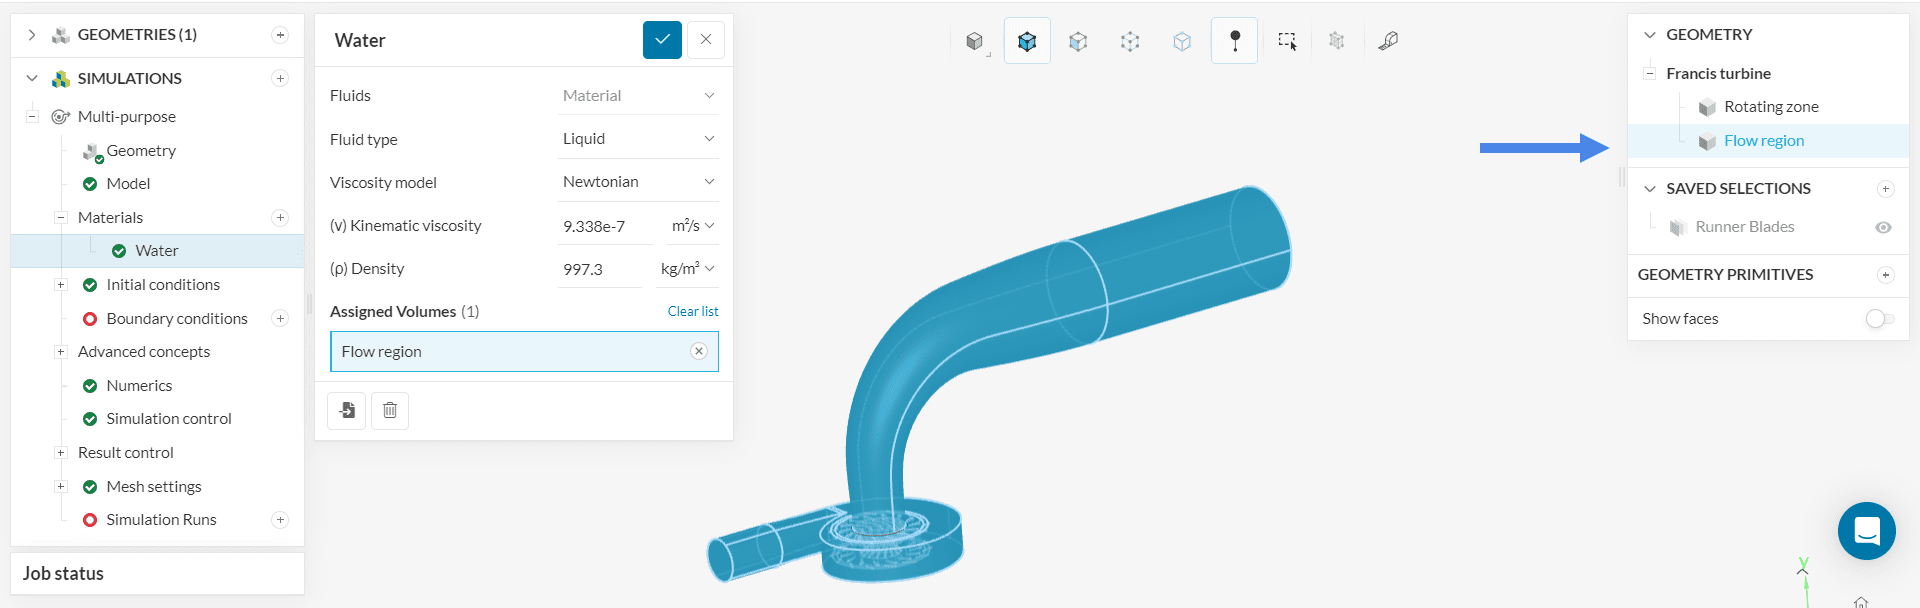
Task: Toggle the Show faces switch
Action: [1879, 318]
